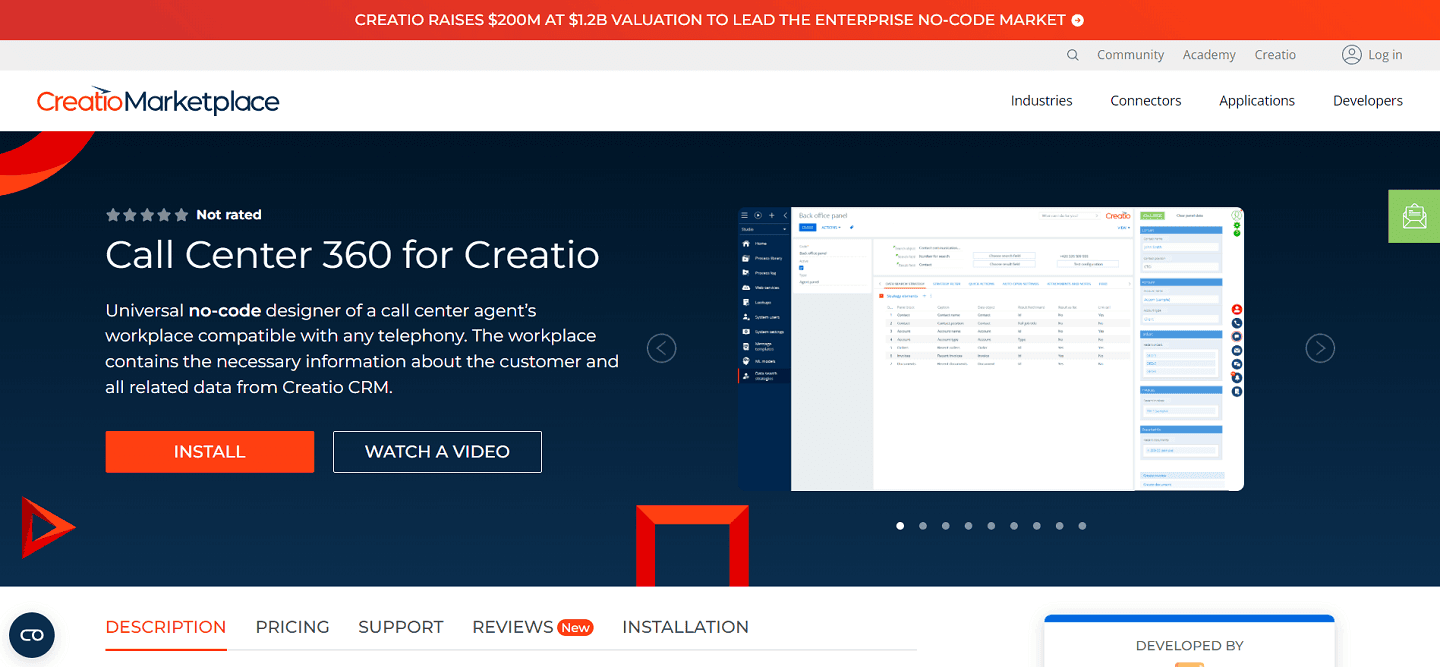The image size is (1440, 667).
Task: Click the previous carousel arrow
Action: point(661,348)
